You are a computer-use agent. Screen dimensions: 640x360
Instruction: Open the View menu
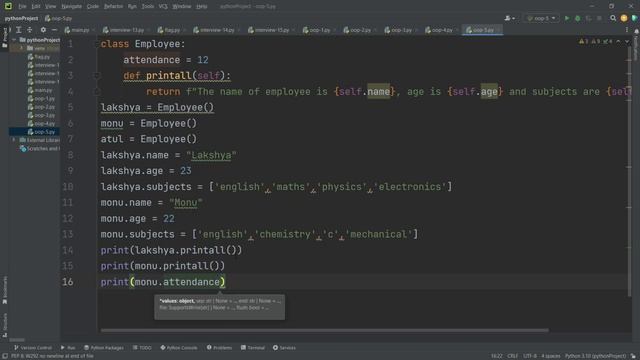coord(50,6)
